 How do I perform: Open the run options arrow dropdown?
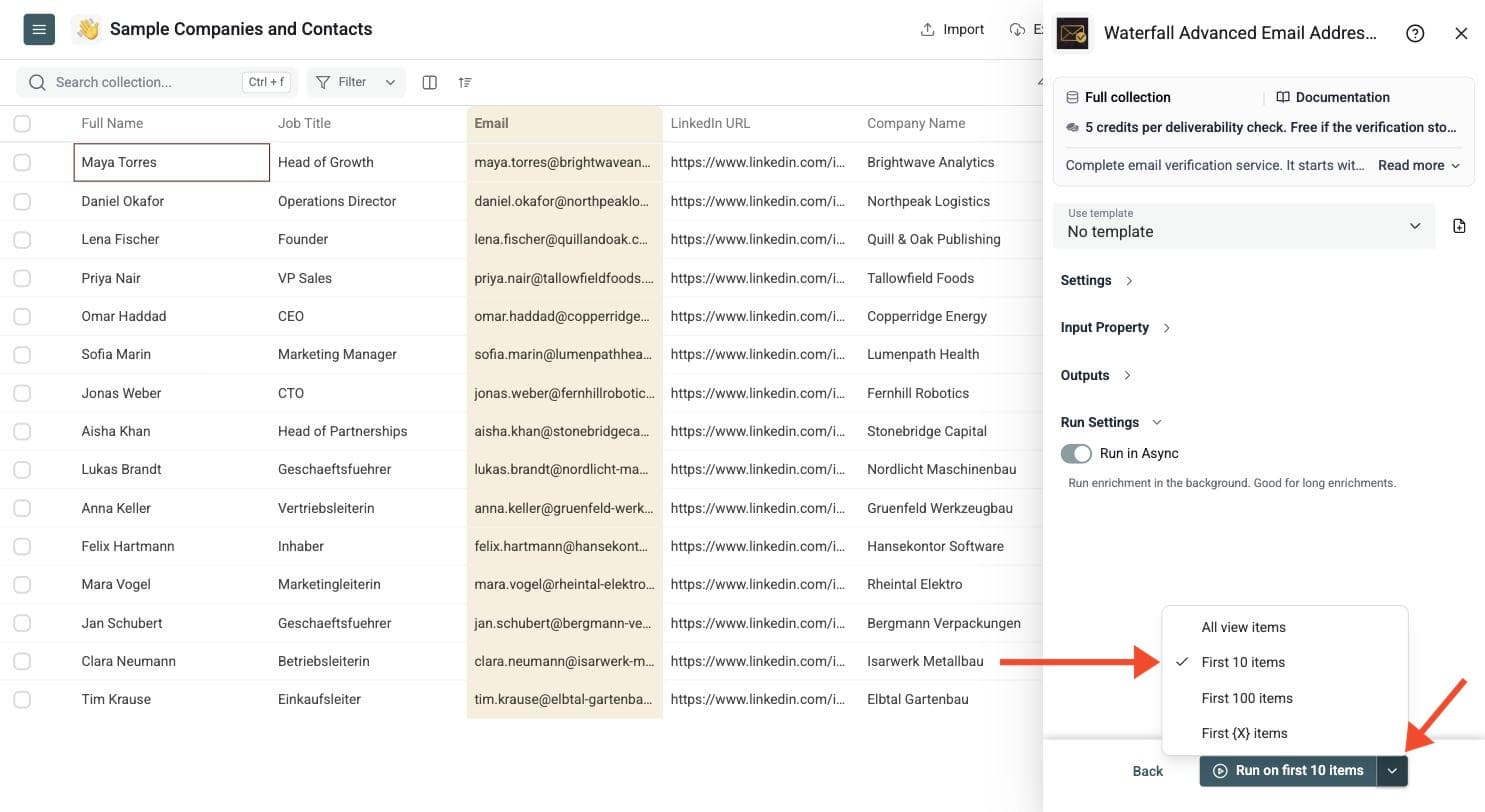[x=1392, y=771]
